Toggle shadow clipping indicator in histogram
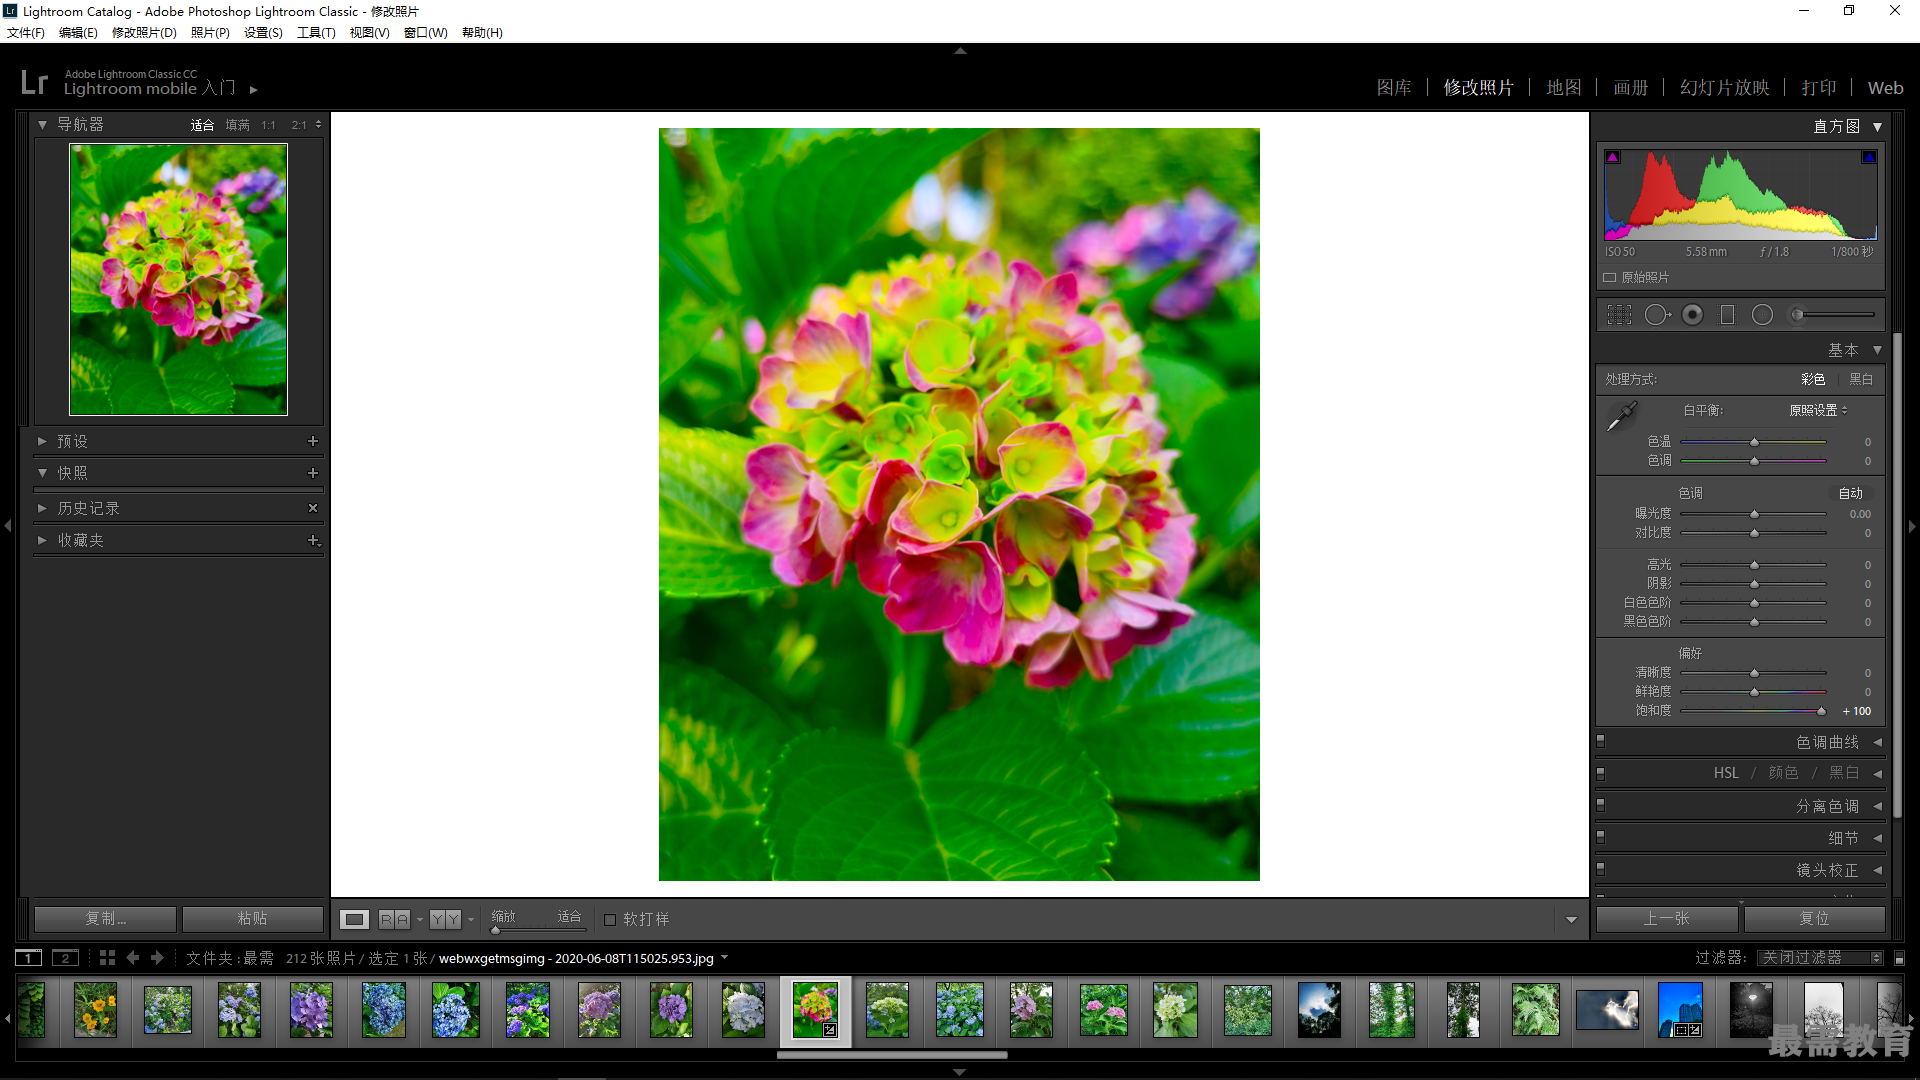1920x1080 pixels. pos(1612,157)
